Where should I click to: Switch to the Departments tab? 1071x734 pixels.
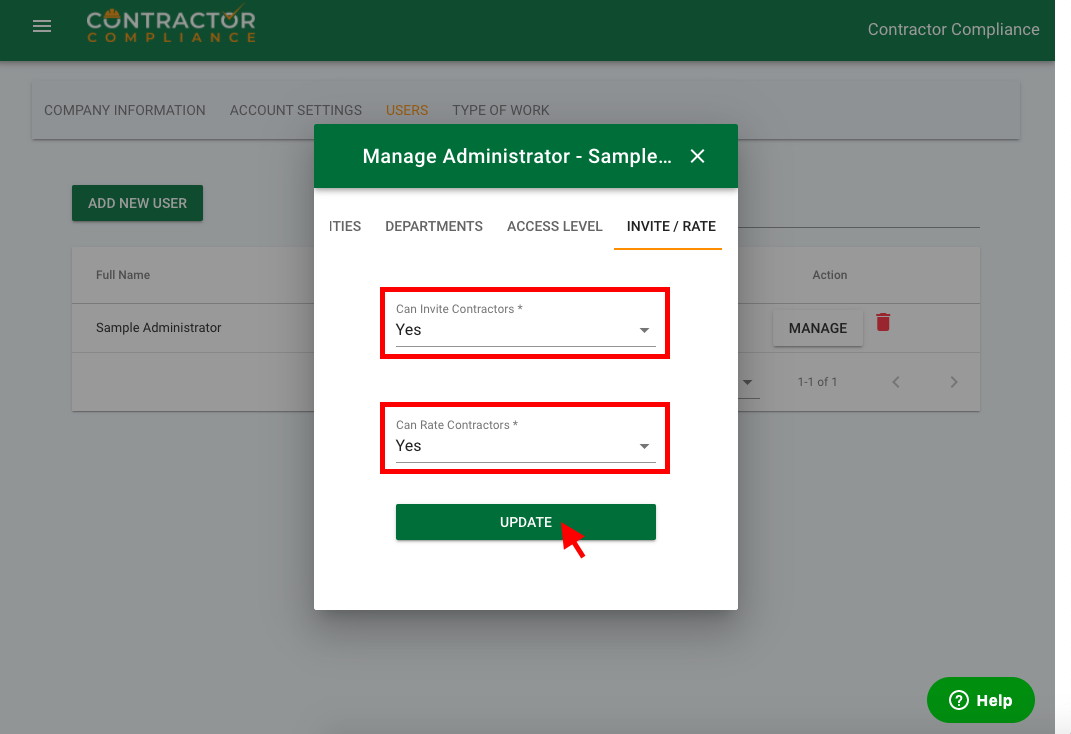tap(434, 226)
